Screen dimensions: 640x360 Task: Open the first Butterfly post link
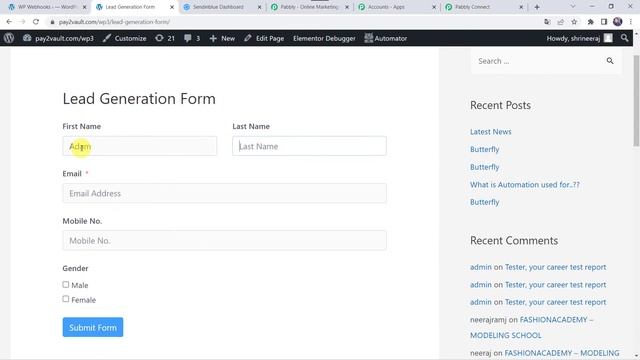[484, 149]
